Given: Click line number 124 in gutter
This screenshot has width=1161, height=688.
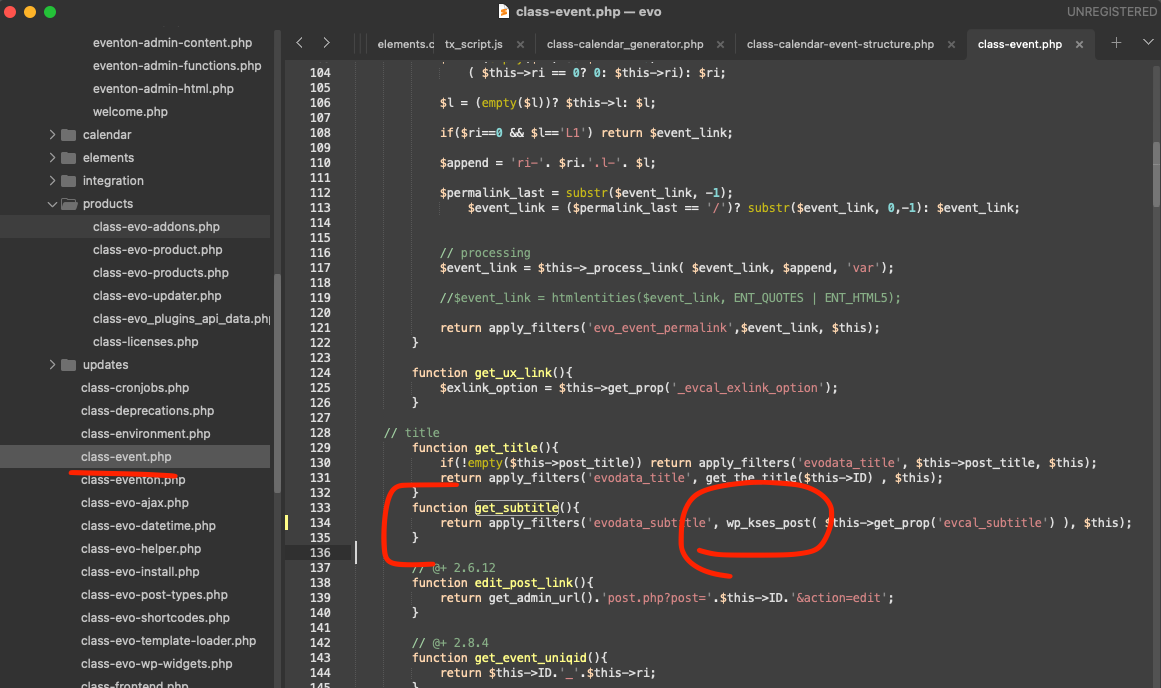Looking at the screenshot, I should pos(320,373).
